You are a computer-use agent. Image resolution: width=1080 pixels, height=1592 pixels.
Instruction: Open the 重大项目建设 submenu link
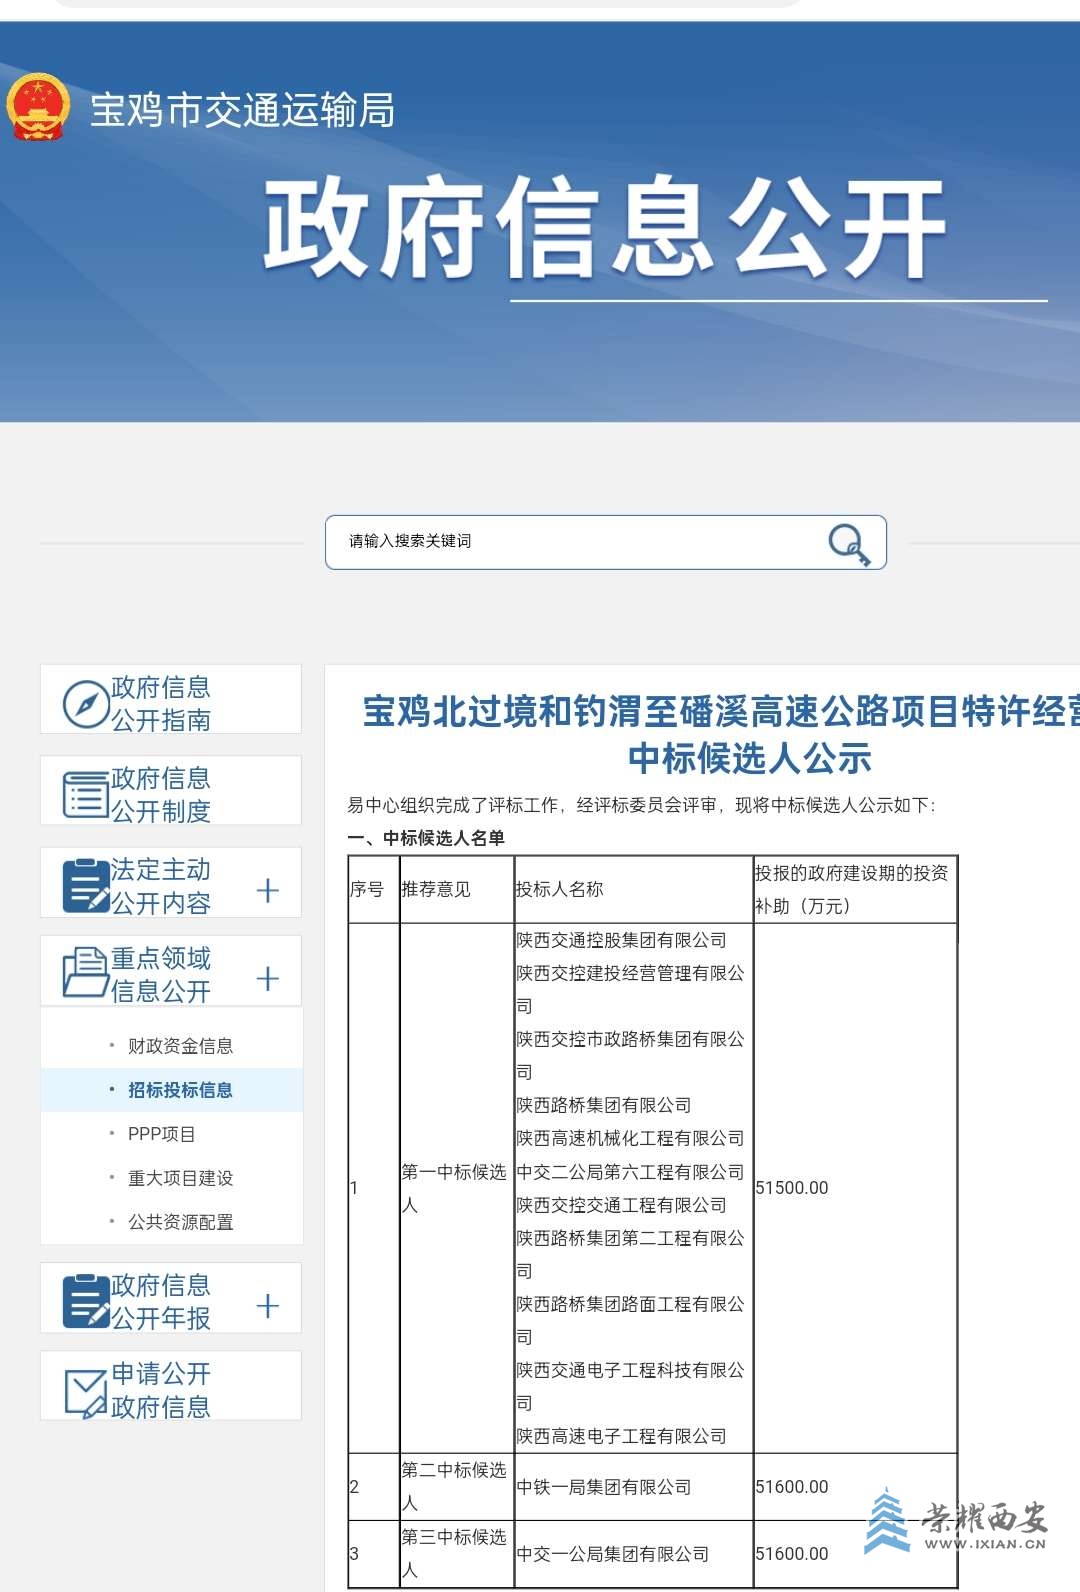[180, 1178]
